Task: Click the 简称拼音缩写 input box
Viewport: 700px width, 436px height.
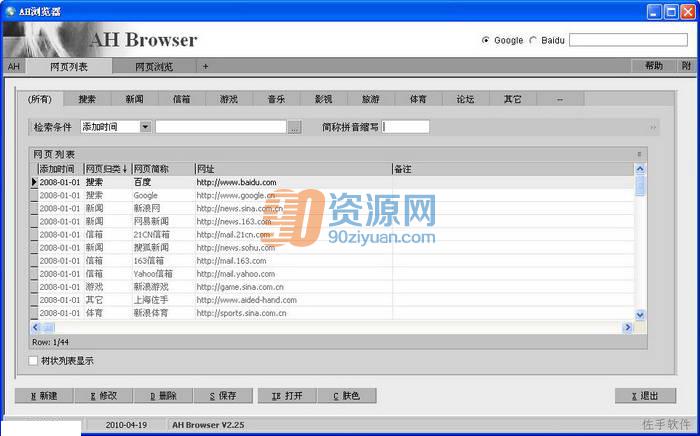Action: point(405,127)
